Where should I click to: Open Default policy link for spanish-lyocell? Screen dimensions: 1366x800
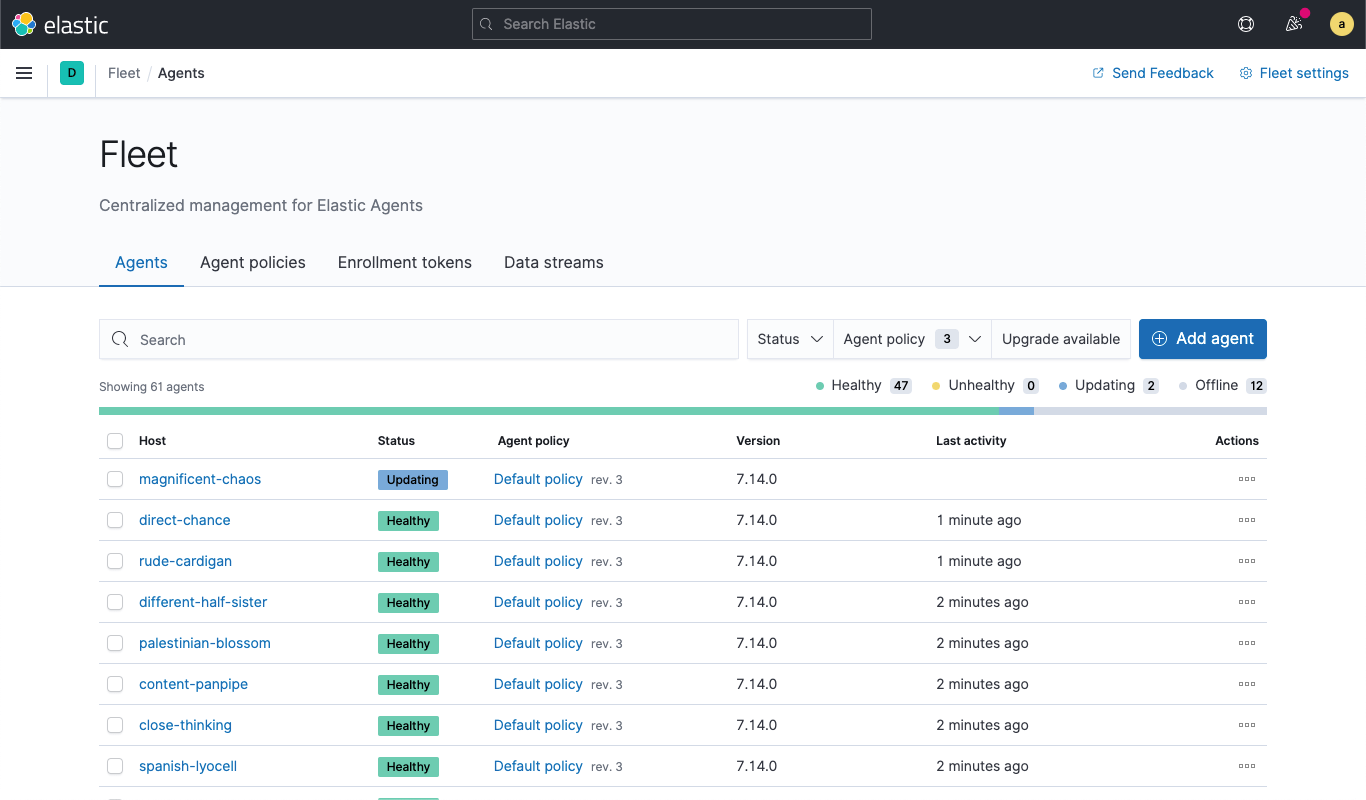(538, 766)
